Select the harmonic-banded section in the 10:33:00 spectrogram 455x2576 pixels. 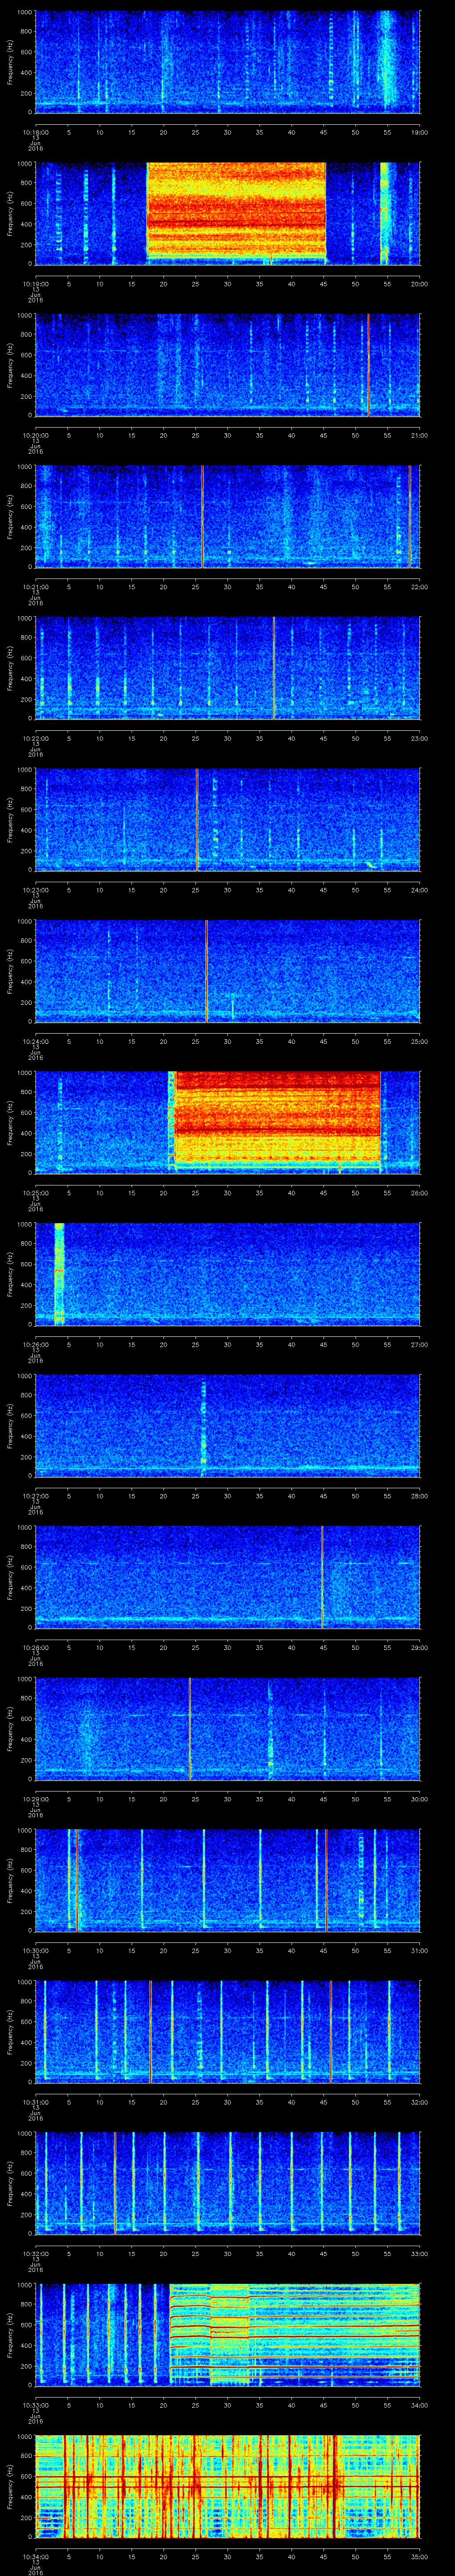295,2335
